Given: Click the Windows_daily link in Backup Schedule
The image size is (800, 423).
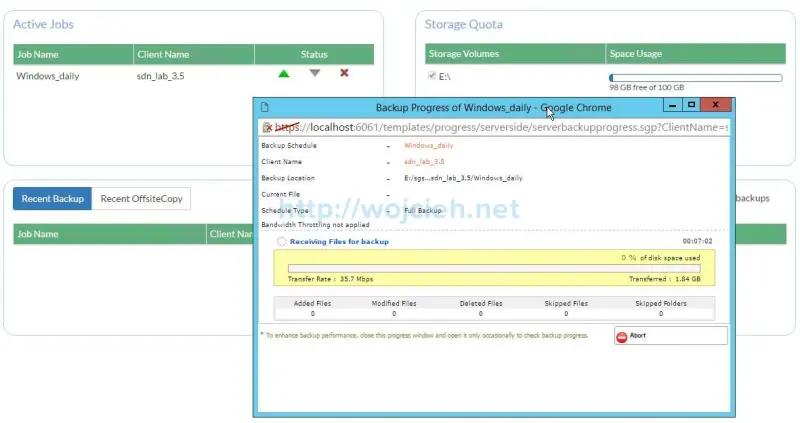Looking at the screenshot, I should tap(429, 145).
